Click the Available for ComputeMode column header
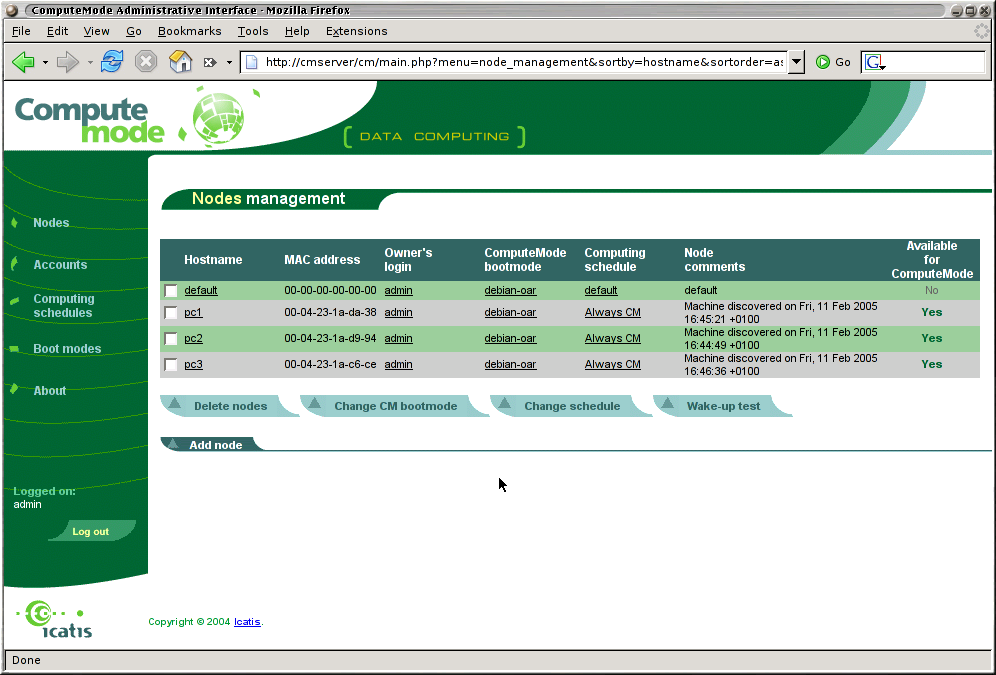The width and height of the screenshot is (996, 675). 932,260
